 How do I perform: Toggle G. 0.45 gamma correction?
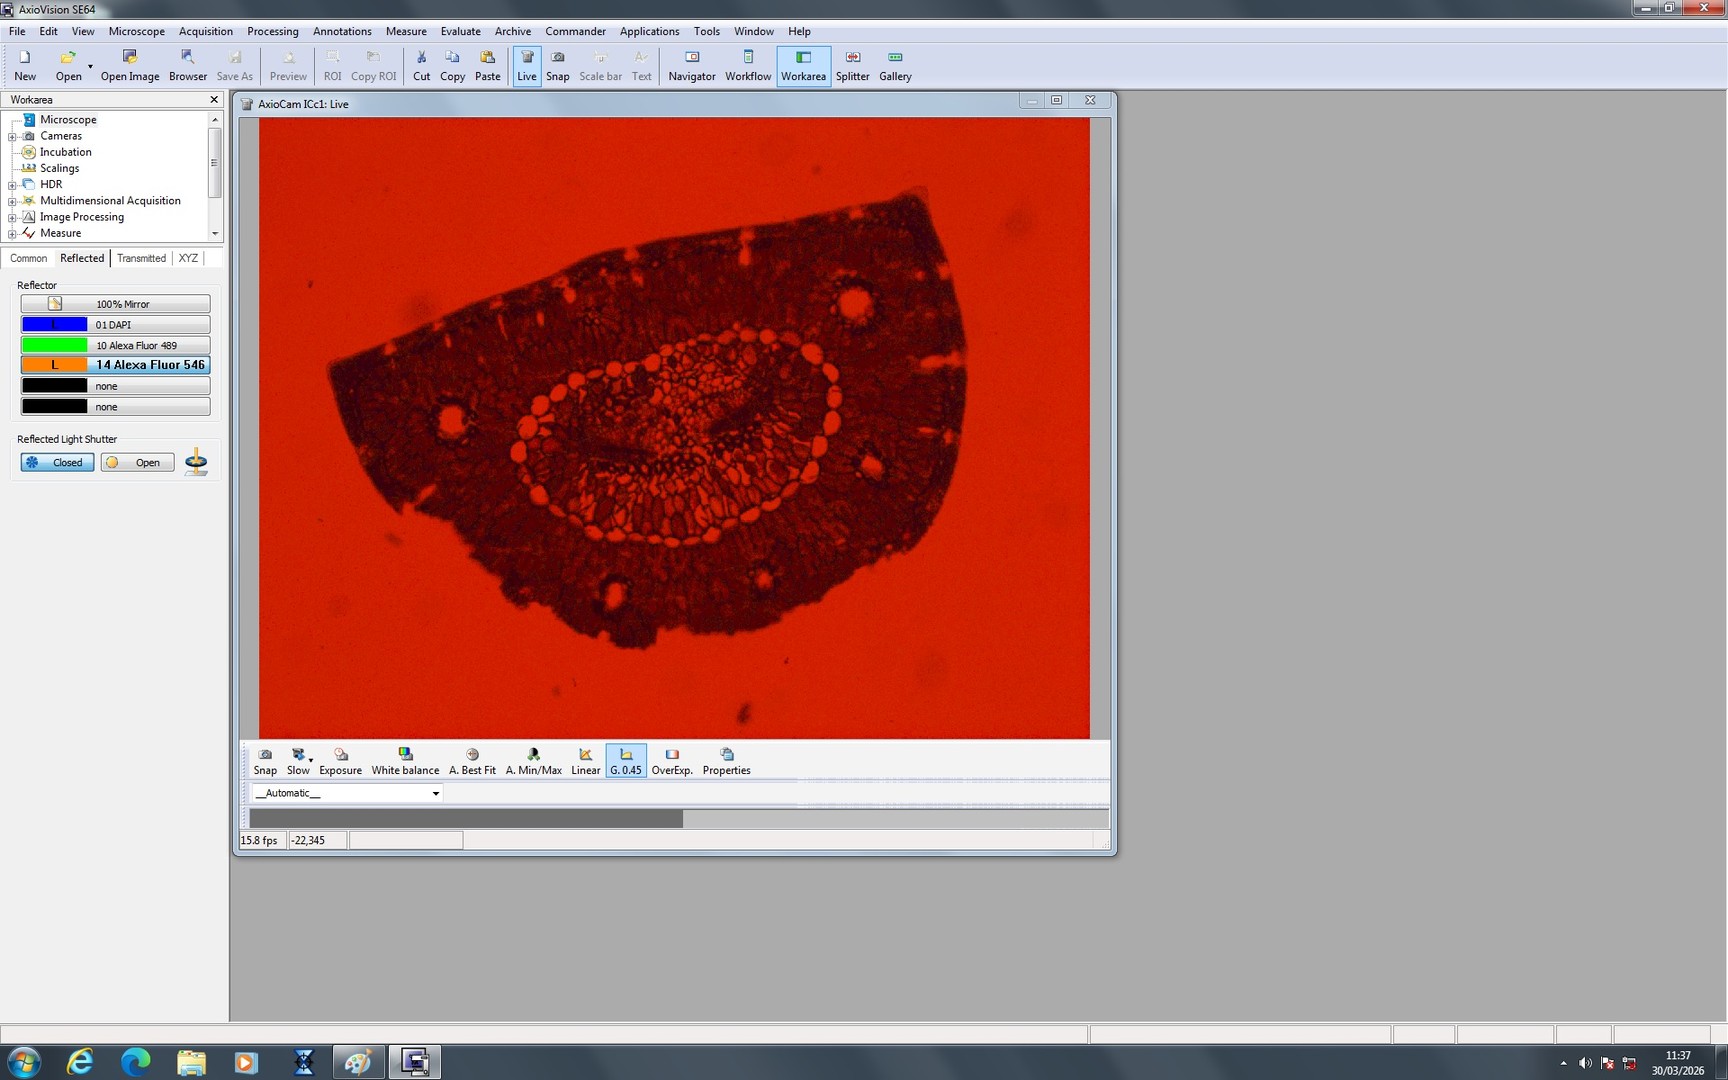point(625,760)
